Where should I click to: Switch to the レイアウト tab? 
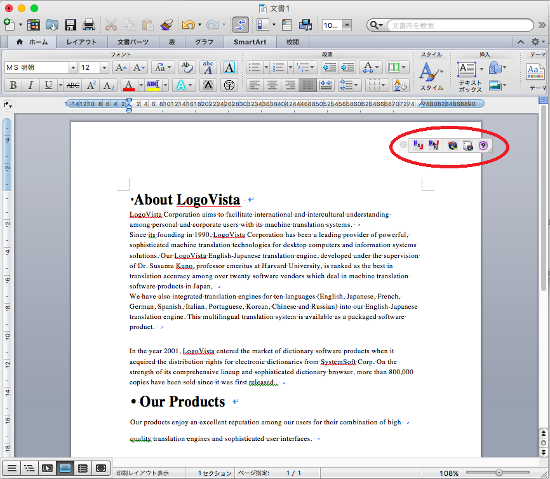click(x=81, y=42)
